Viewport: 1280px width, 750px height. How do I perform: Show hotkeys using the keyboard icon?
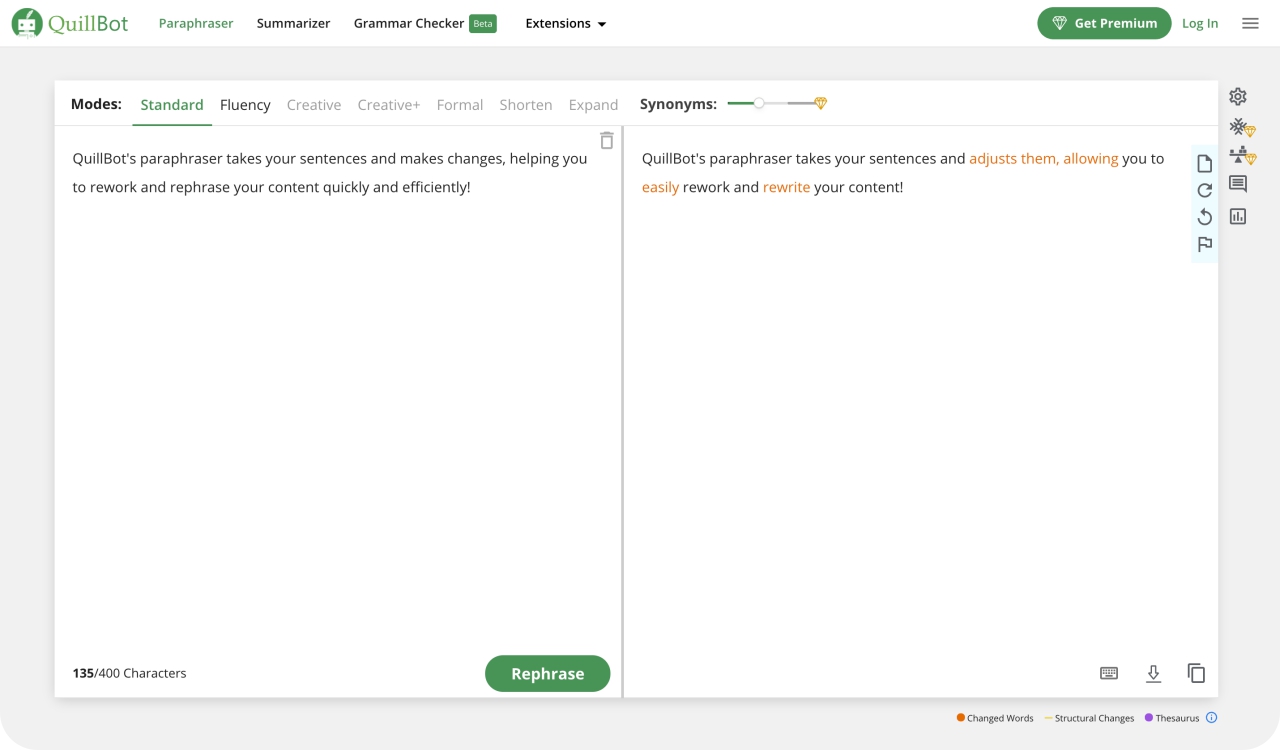point(1109,673)
